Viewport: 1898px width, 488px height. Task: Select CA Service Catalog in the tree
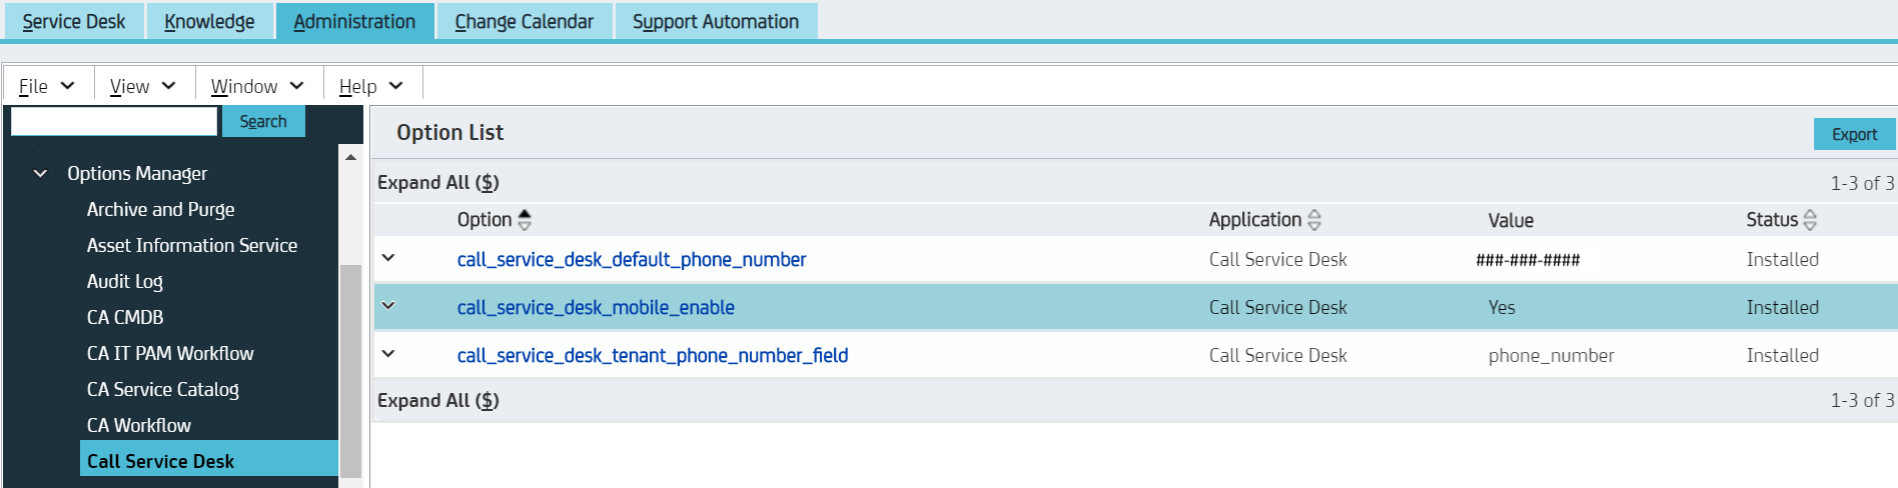[163, 389]
